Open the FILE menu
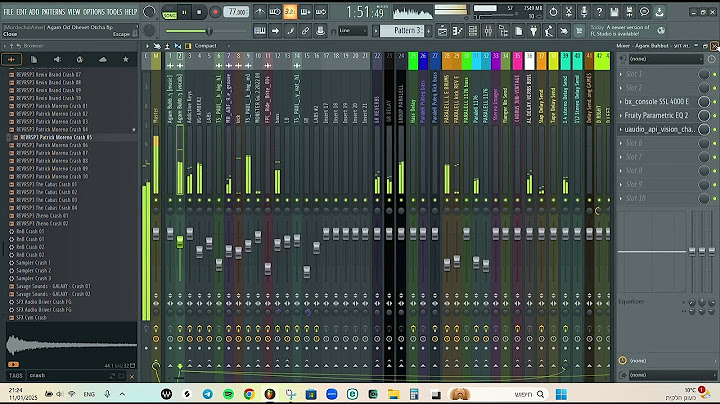The height and width of the screenshot is (404, 720). coord(9,12)
